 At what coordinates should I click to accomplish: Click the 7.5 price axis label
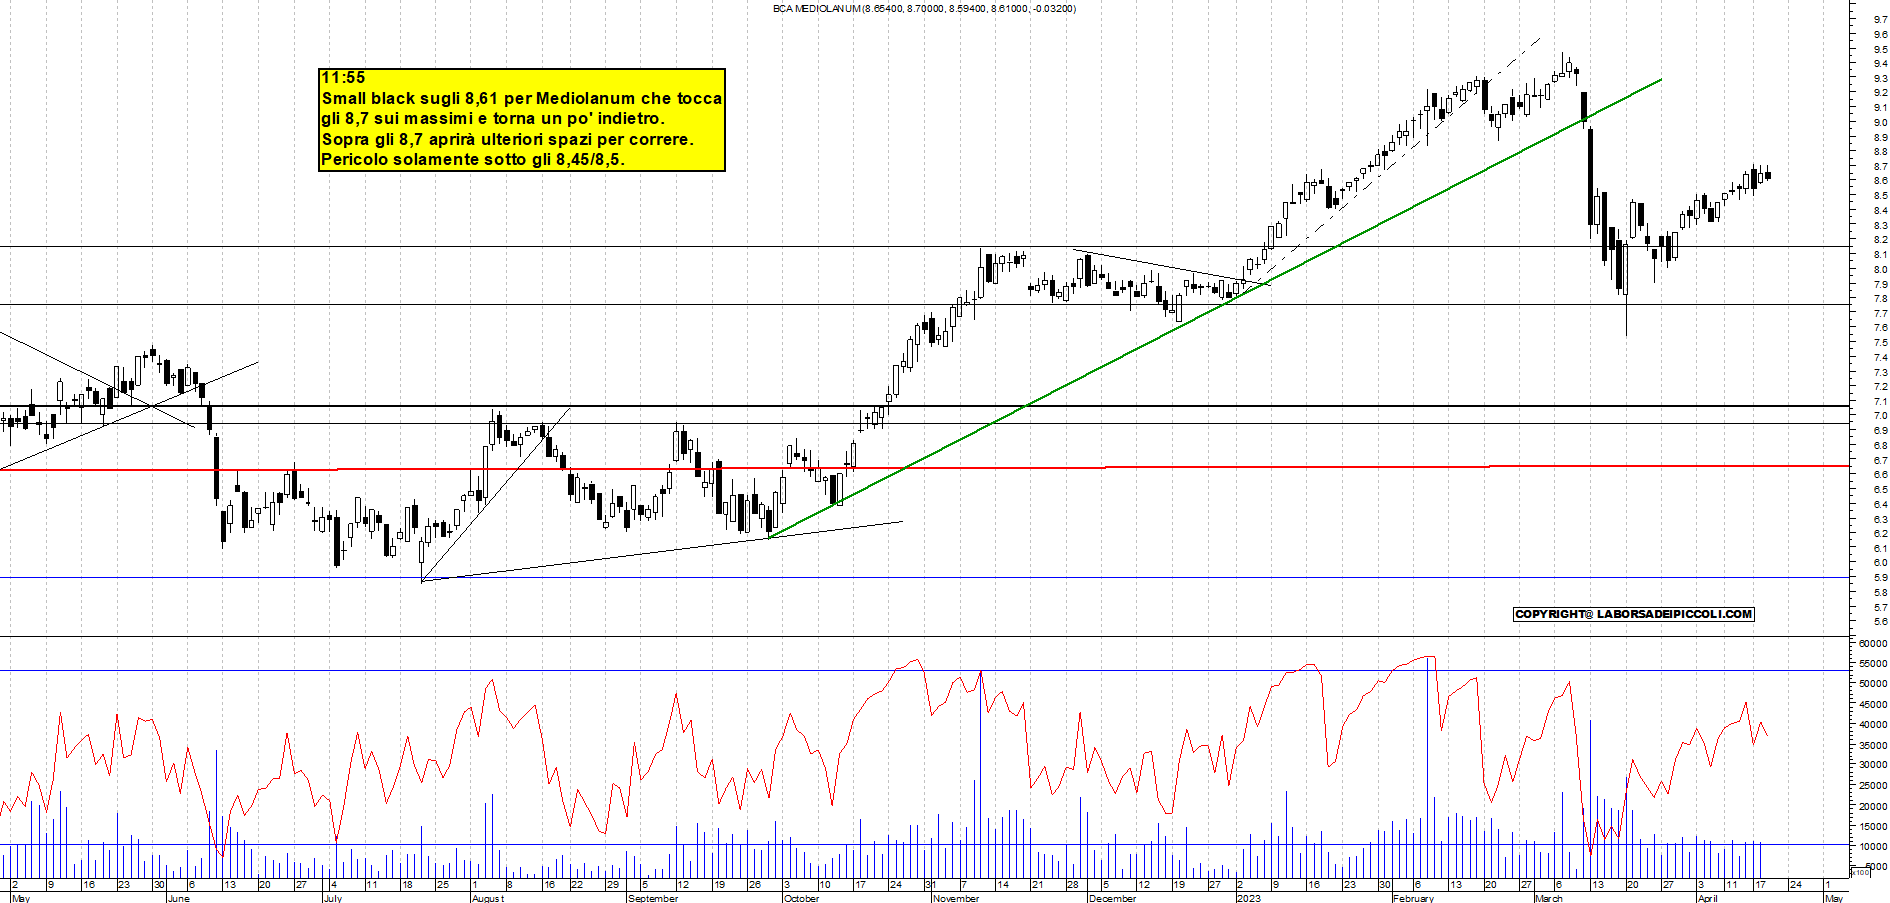(1881, 342)
